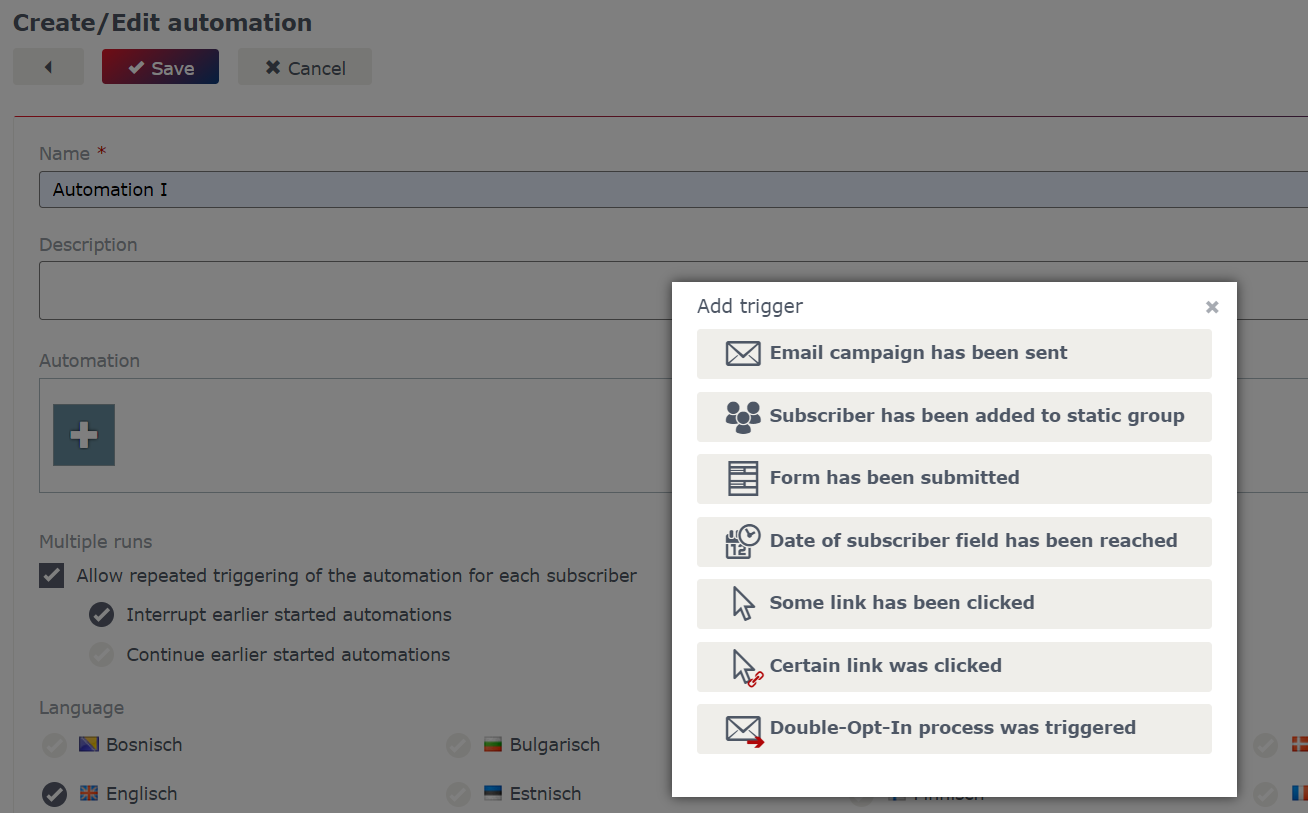Image resolution: width=1308 pixels, height=813 pixels.
Task: Select Bulgarisch language option
Action: pyautogui.click(x=458, y=745)
